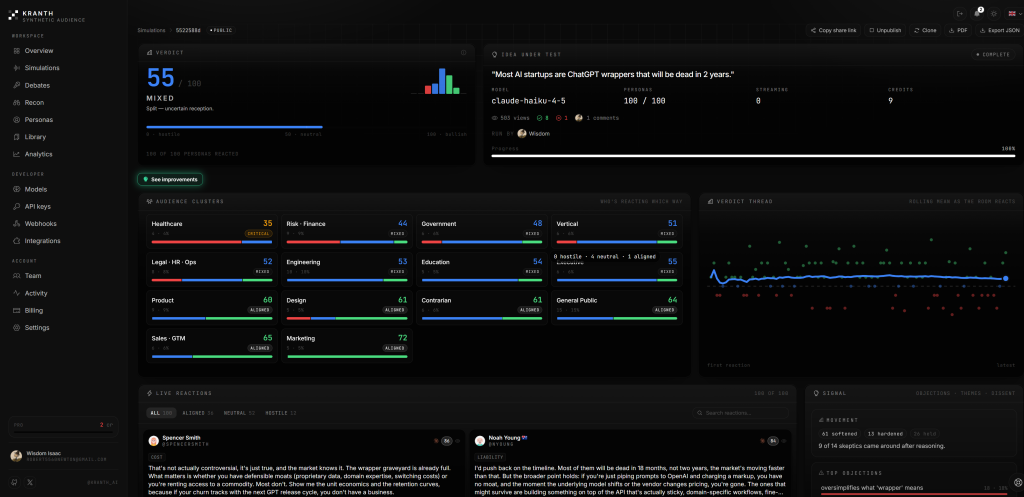Click the latest point on the verdict thread line
Image resolution: width=1024 pixels, height=497 pixels.
click(x=1006, y=279)
